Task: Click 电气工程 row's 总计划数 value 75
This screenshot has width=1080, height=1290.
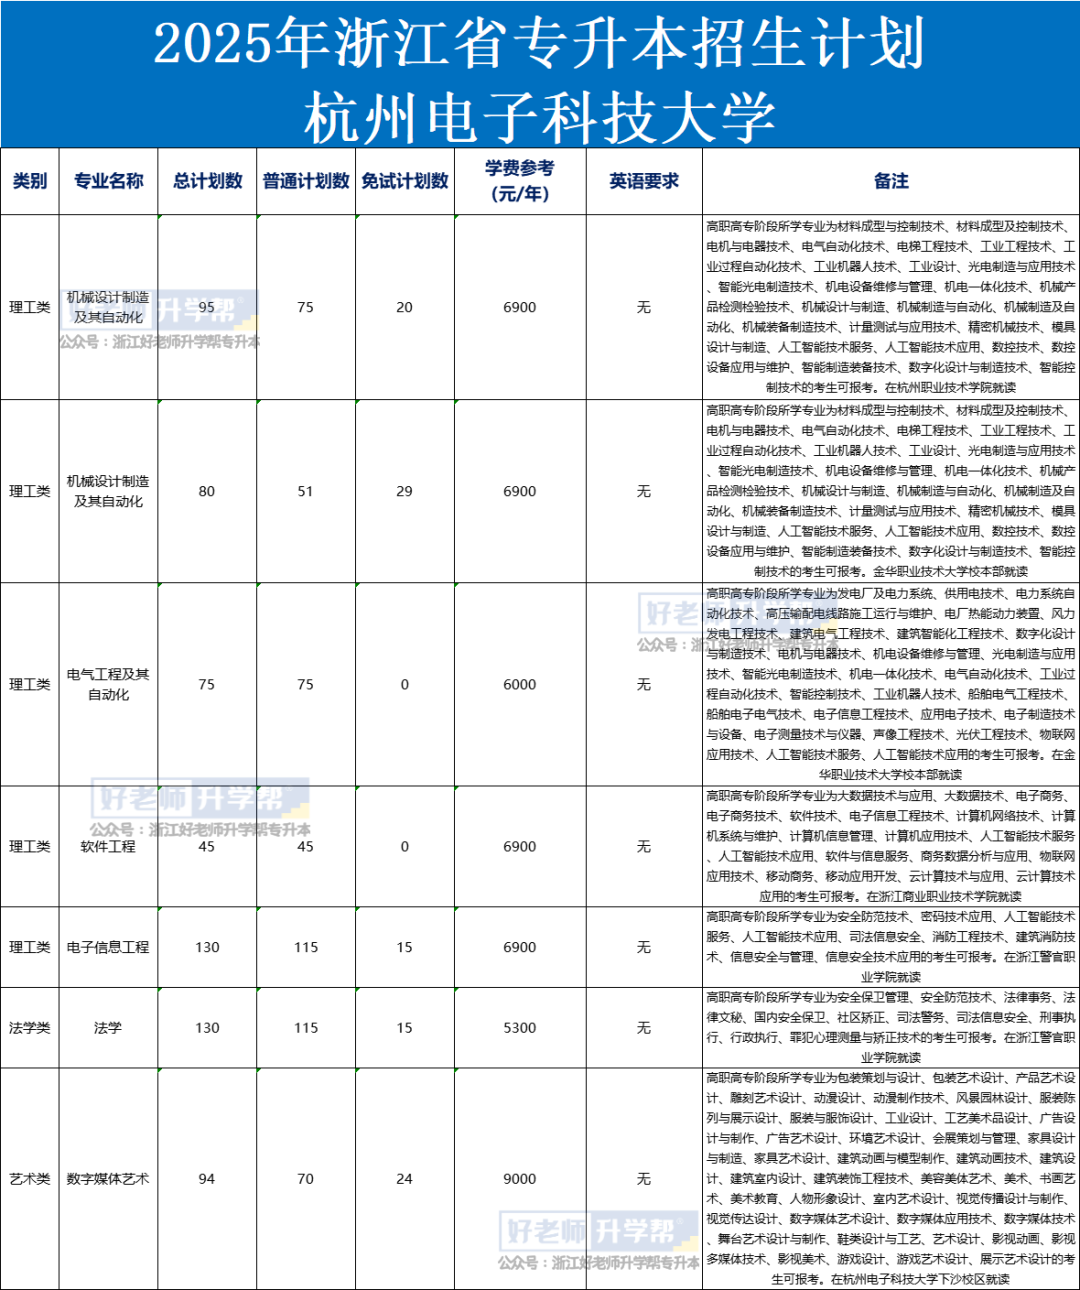Action: click(207, 684)
